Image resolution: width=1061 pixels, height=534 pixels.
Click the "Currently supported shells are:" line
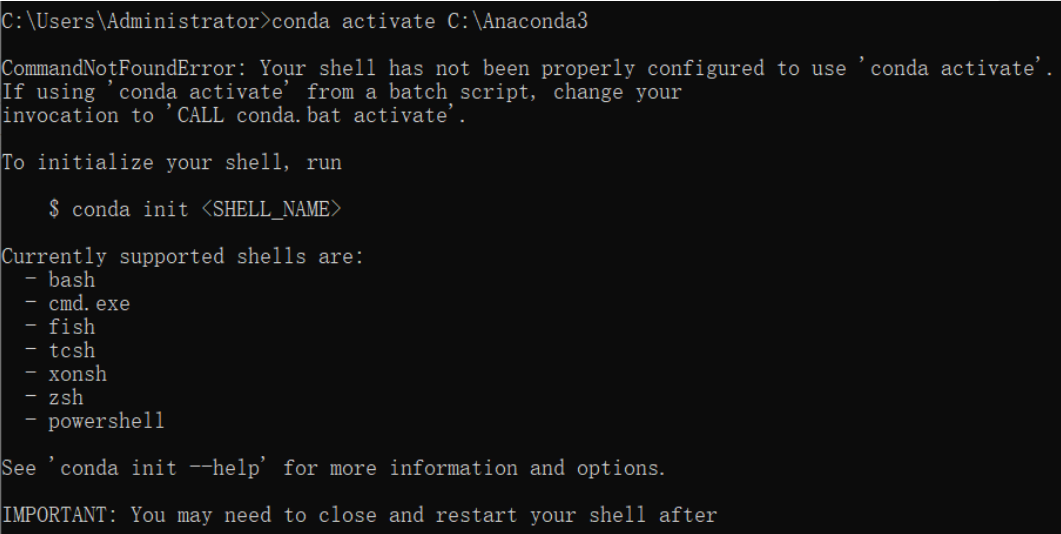(182, 256)
